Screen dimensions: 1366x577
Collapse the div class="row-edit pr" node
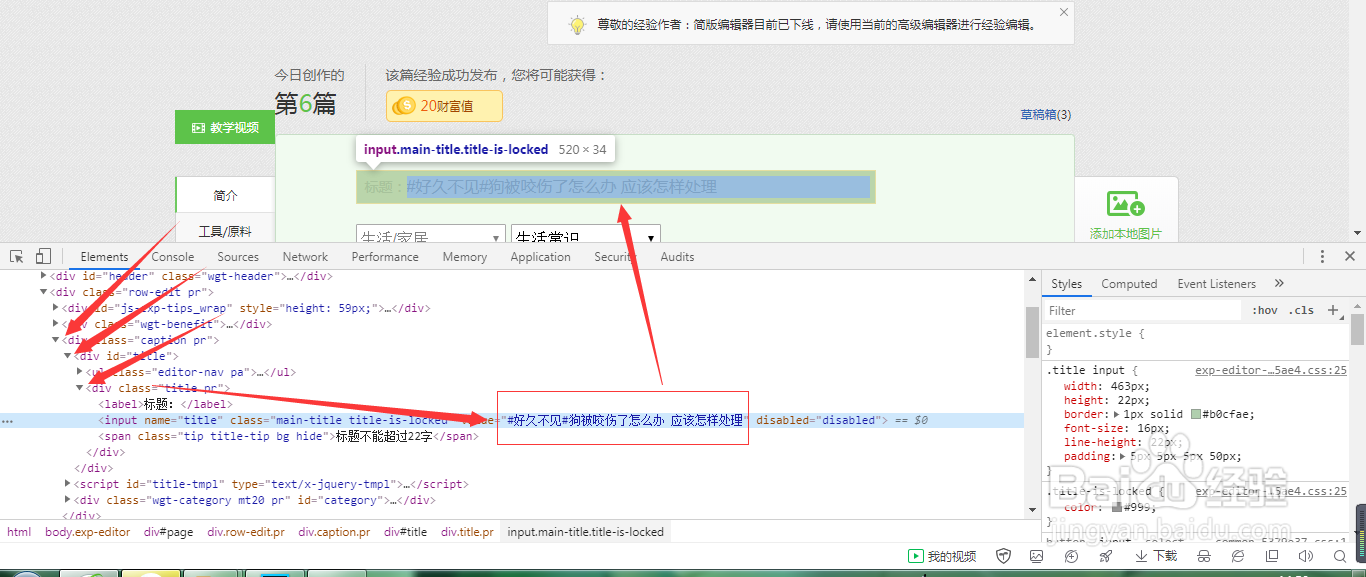coord(43,292)
